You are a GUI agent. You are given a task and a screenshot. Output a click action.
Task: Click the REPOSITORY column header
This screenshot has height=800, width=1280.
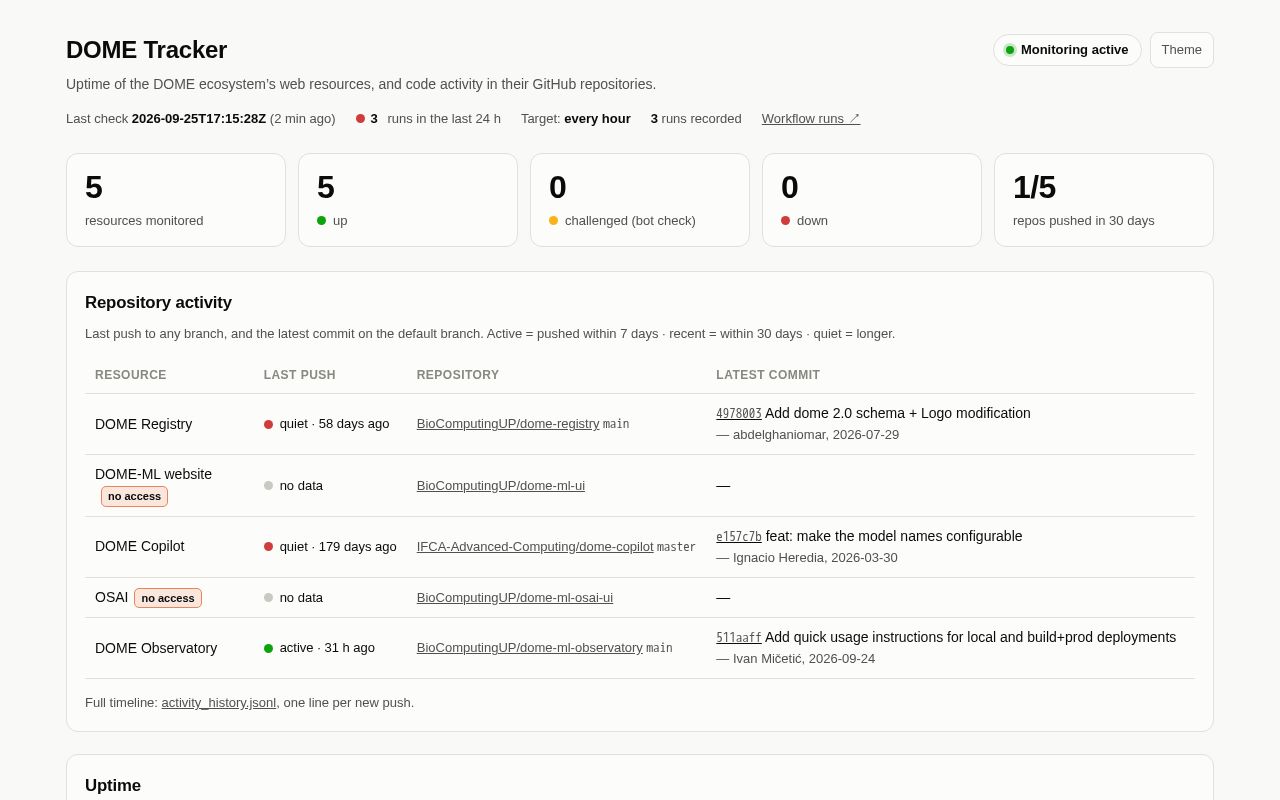(458, 375)
